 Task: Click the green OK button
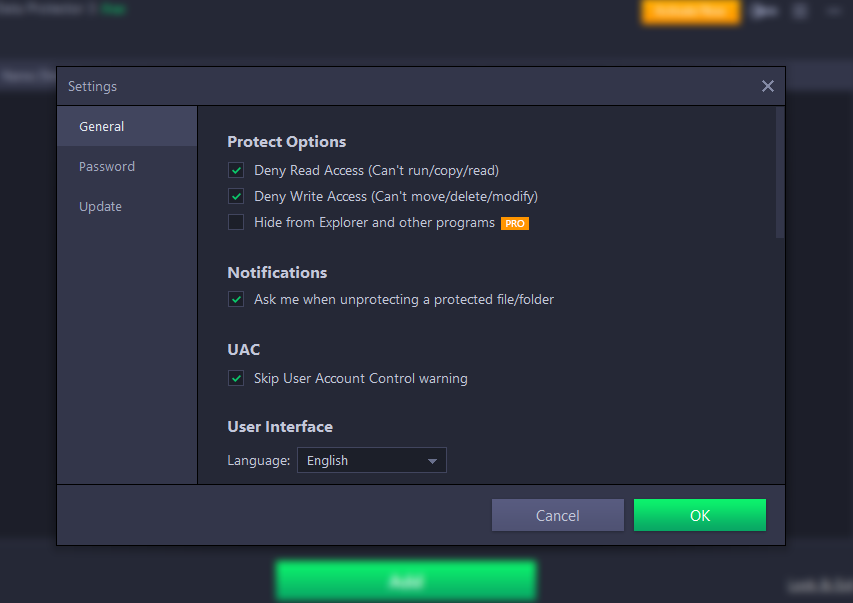click(x=700, y=515)
